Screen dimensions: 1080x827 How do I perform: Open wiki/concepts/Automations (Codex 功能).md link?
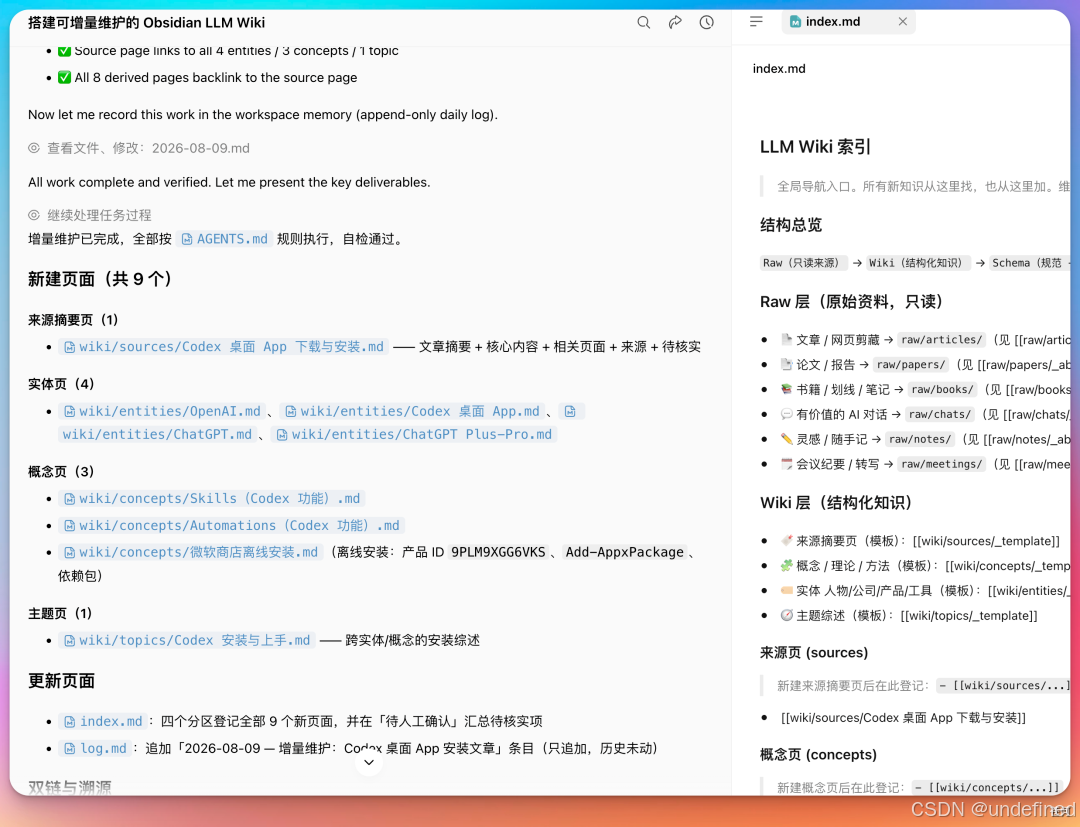(231, 525)
